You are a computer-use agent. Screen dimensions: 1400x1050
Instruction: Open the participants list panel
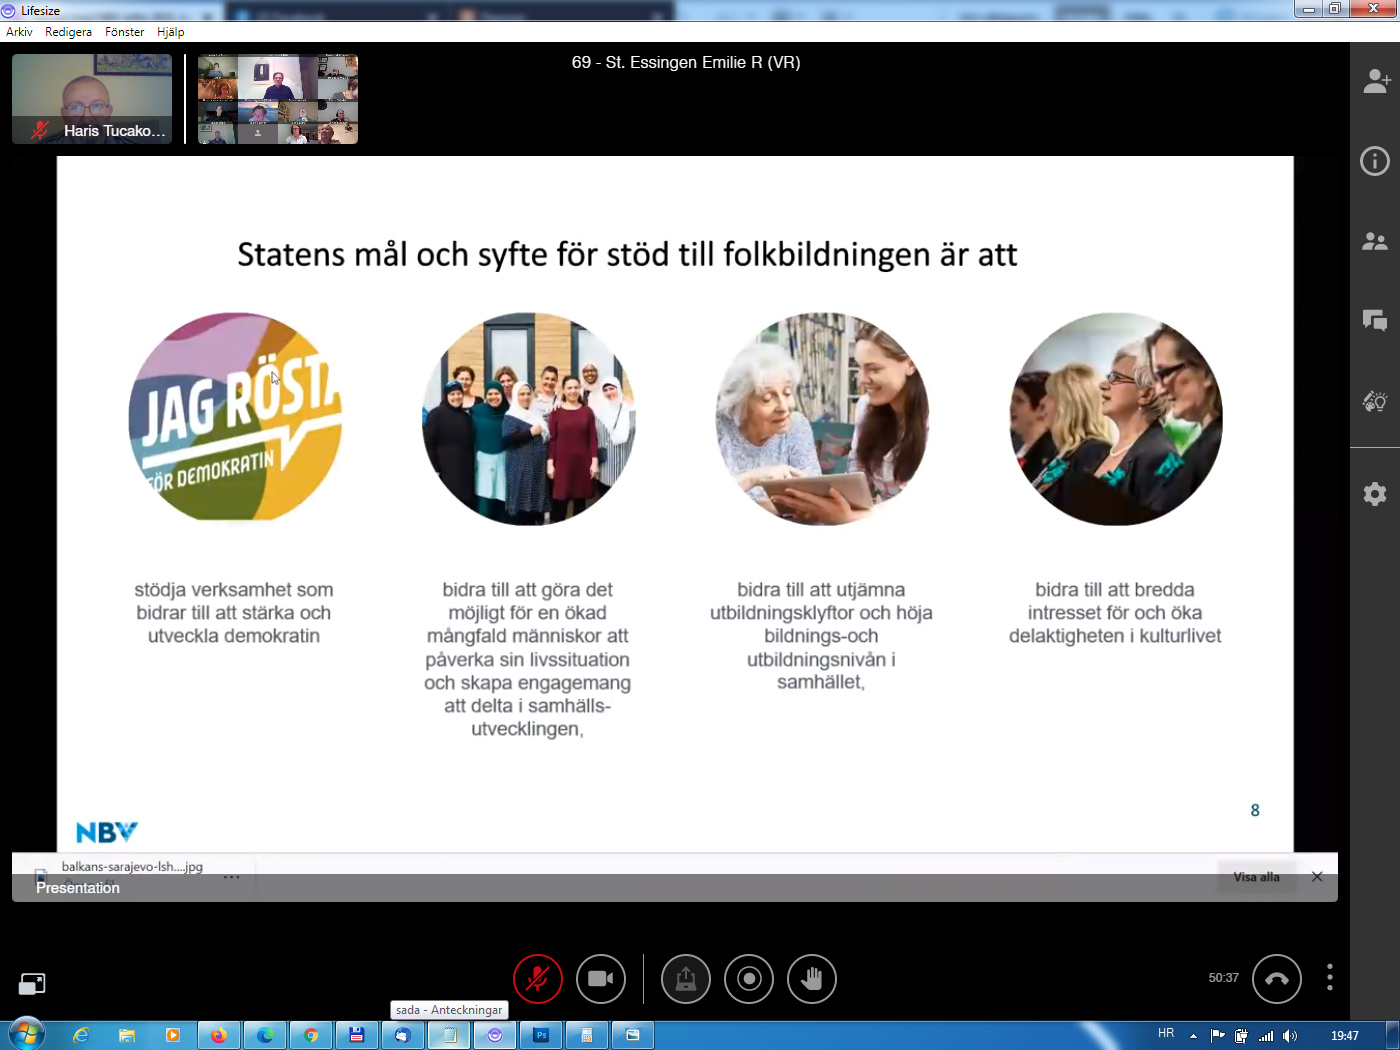pyautogui.click(x=1375, y=242)
